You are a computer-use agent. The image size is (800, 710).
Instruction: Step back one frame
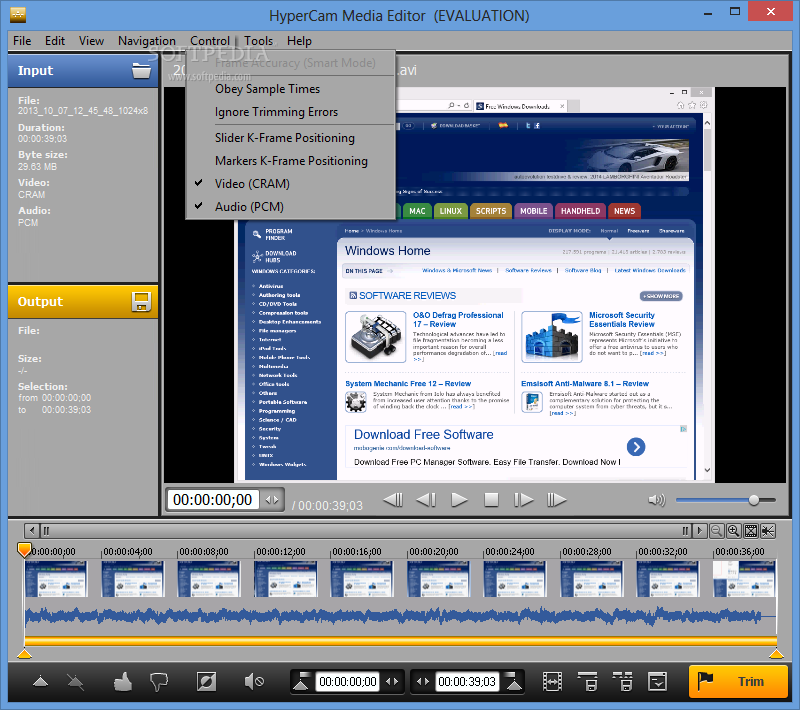(x=426, y=500)
